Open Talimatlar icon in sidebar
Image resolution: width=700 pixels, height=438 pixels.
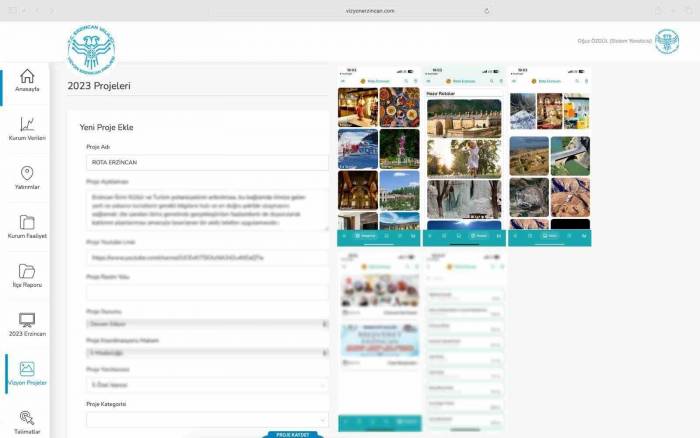tap(27, 418)
